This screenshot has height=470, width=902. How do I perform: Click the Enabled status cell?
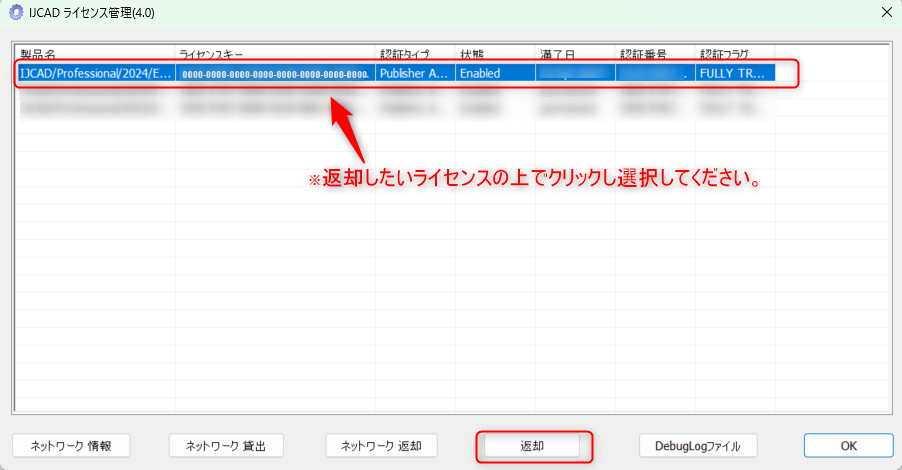(495, 74)
